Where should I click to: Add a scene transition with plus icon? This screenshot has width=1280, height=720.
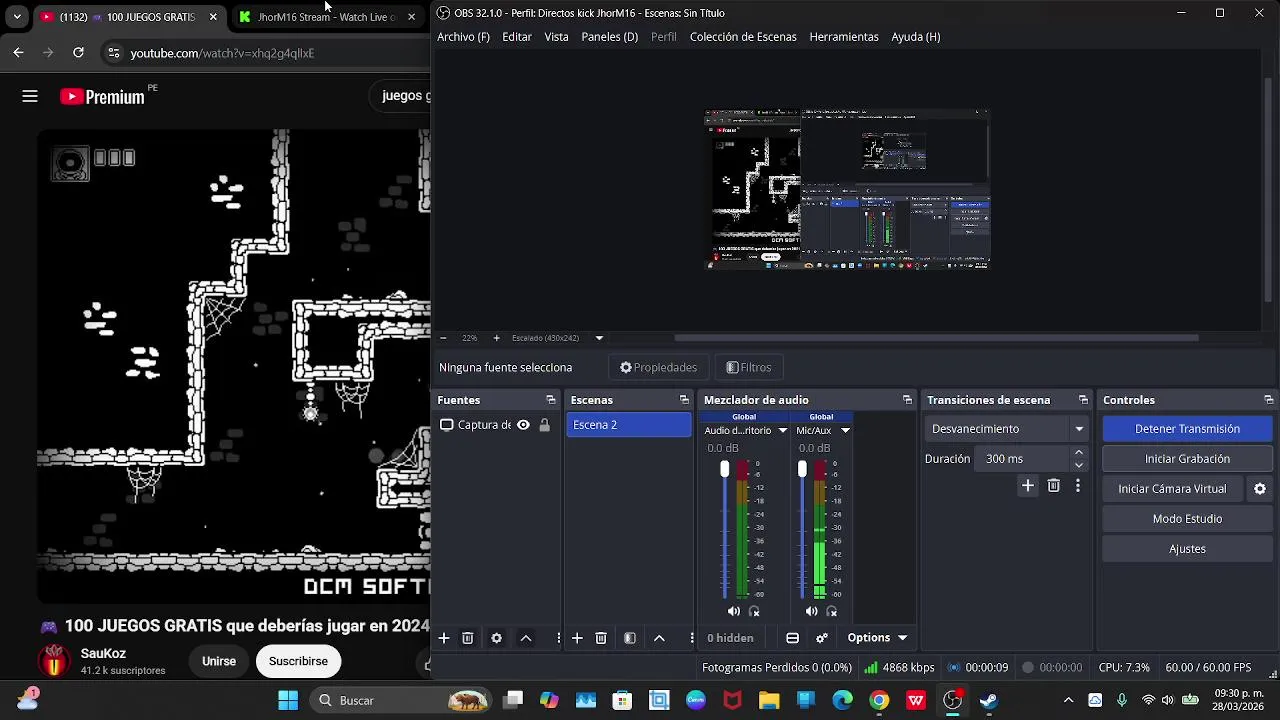click(x=1027, y=485)
